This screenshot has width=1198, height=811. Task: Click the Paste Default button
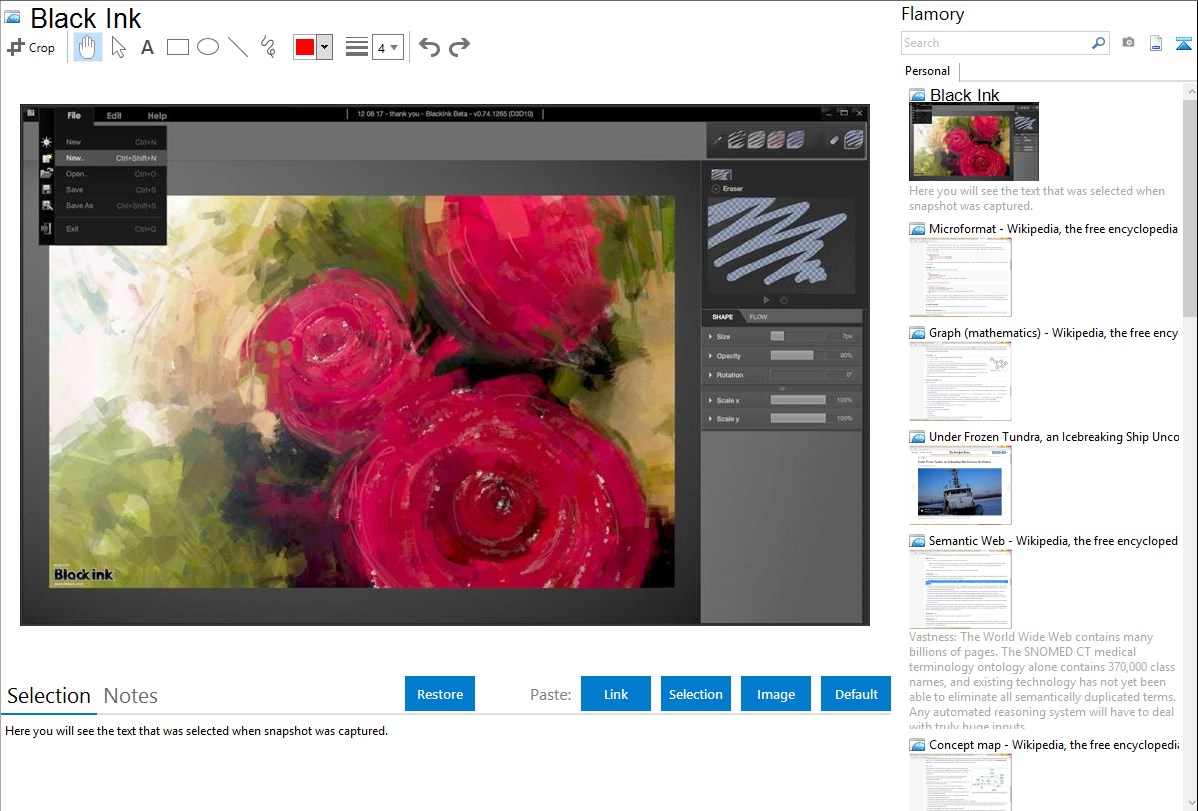coord(856,694)
